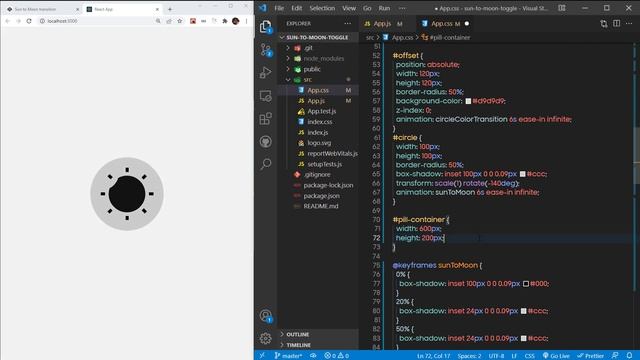Open the remote window button in the status bar
Screen dimensions: 640x360
[x=262, y=356]
